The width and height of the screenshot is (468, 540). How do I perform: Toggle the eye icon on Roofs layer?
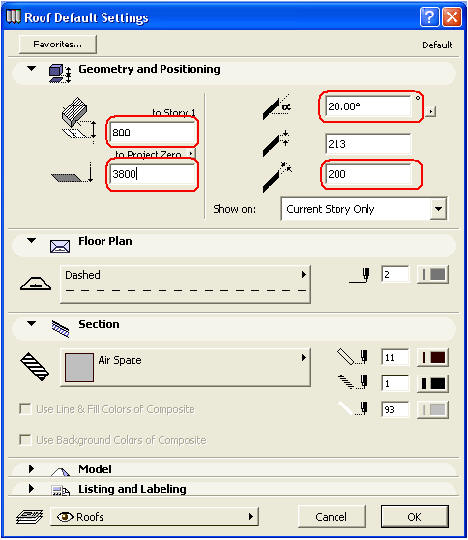point(65,517)
